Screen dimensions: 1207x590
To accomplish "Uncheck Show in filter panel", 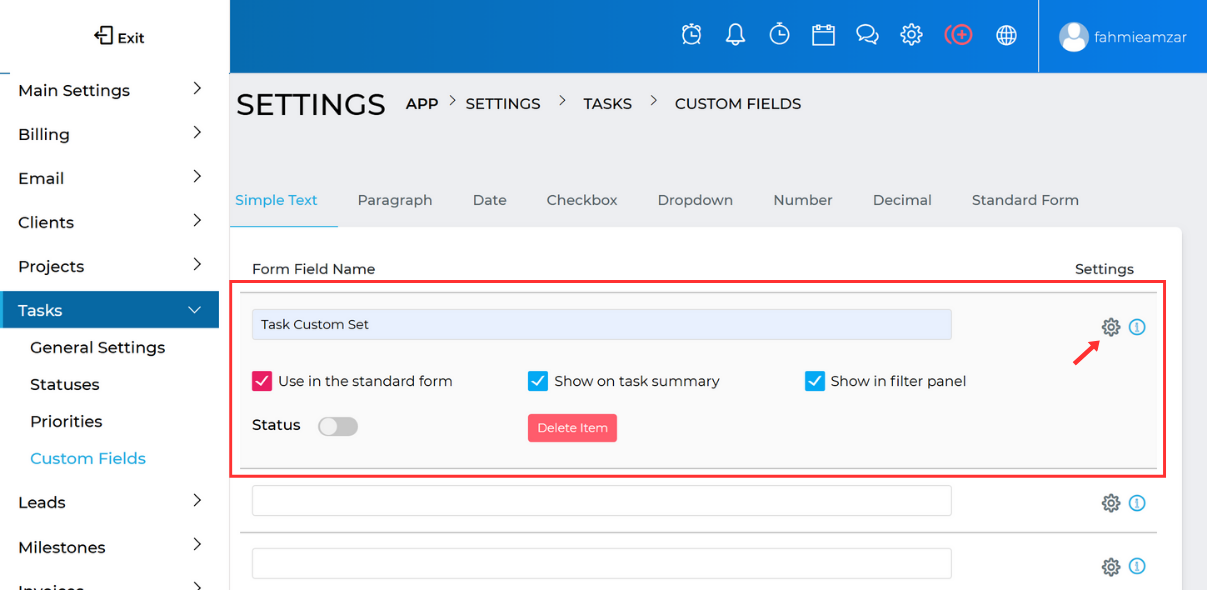I will click(x=814, y=381).
